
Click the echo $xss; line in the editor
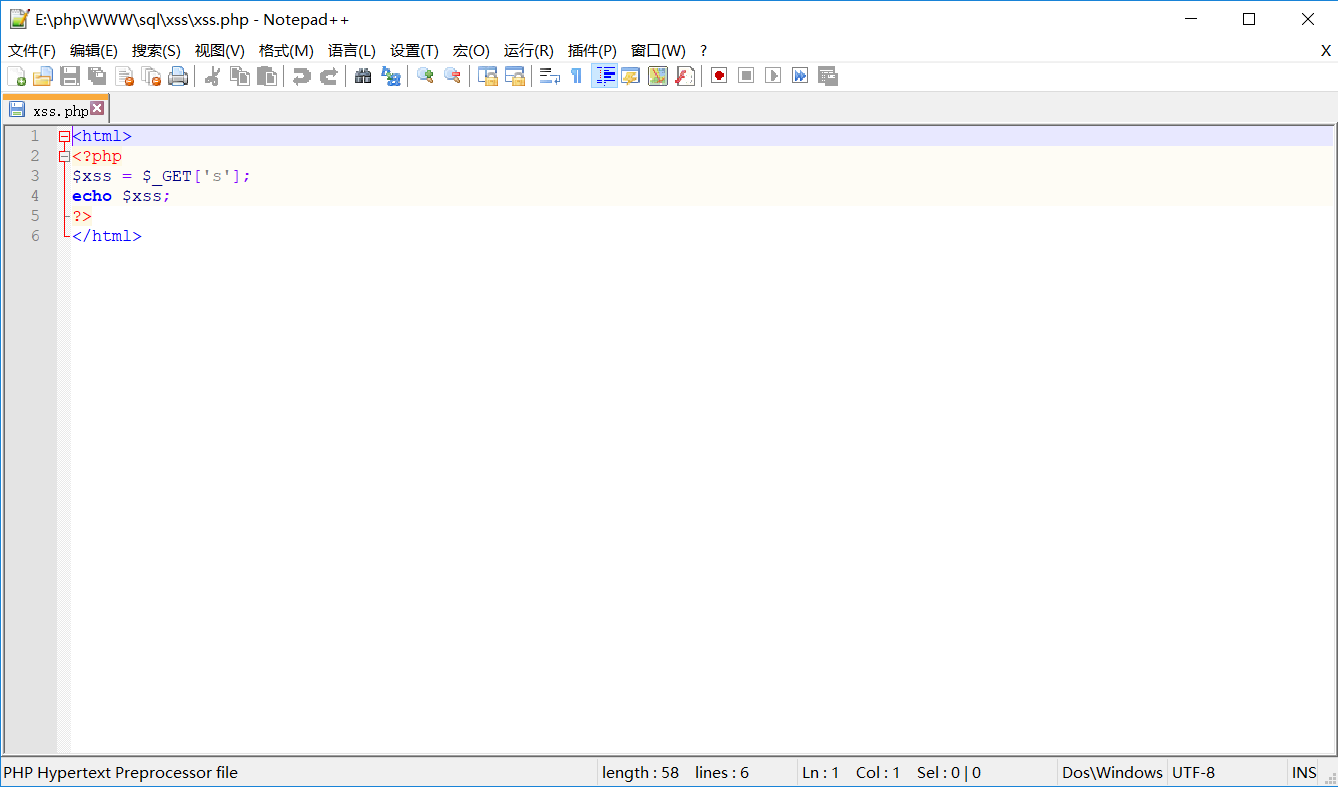pos(121,196)
